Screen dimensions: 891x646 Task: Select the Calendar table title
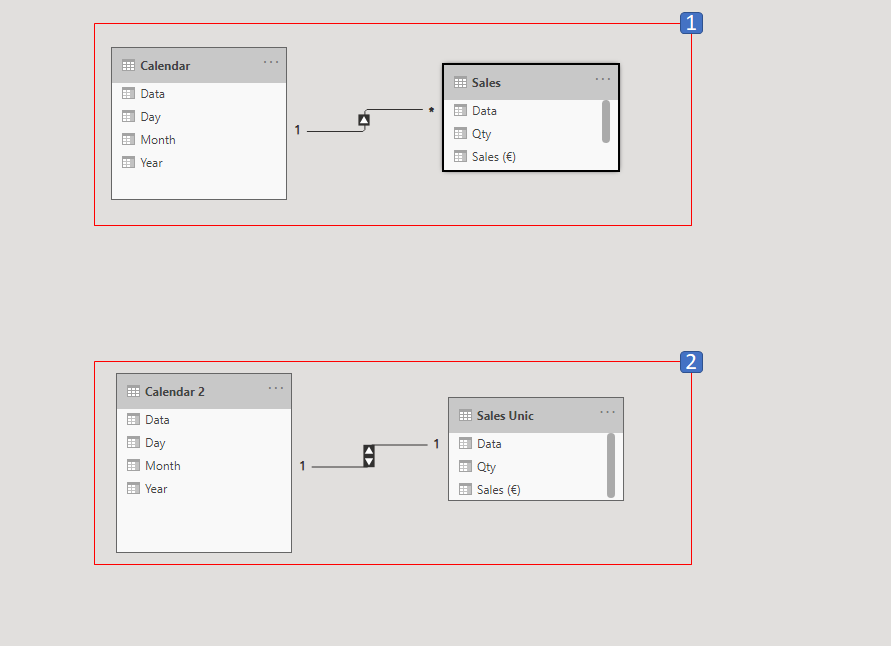coord(165,66)
